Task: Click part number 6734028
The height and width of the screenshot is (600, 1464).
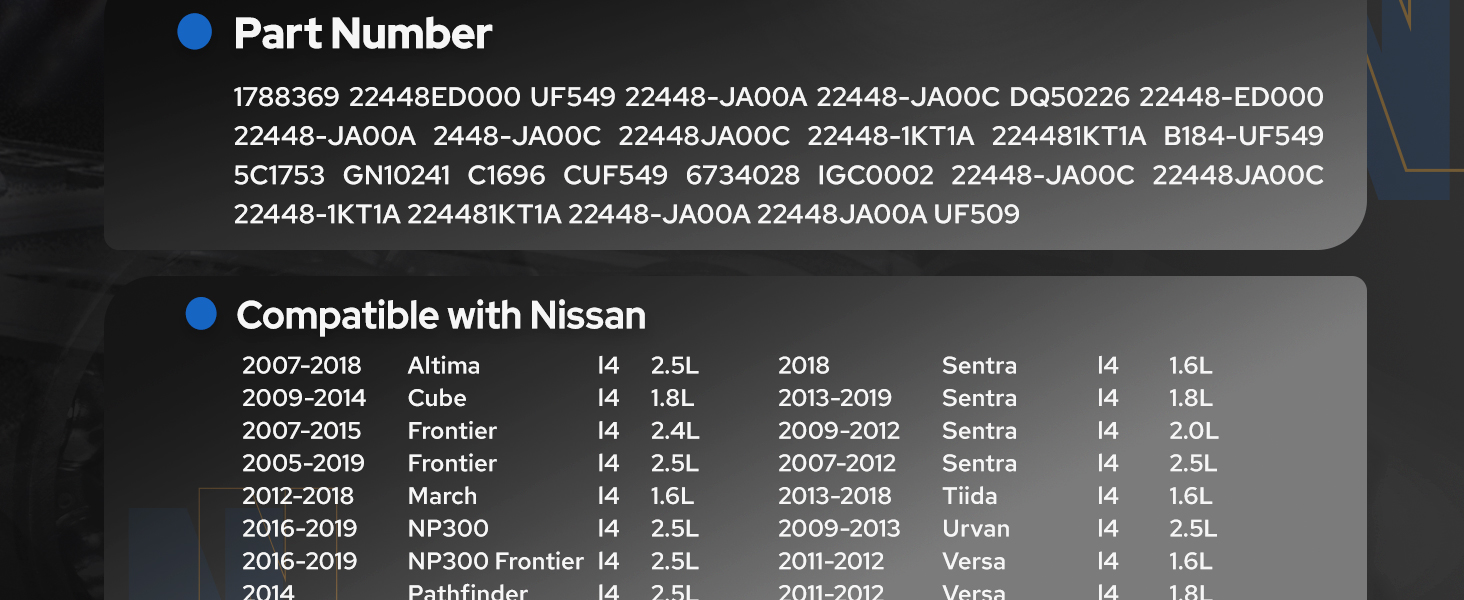Action: [743, 176]
